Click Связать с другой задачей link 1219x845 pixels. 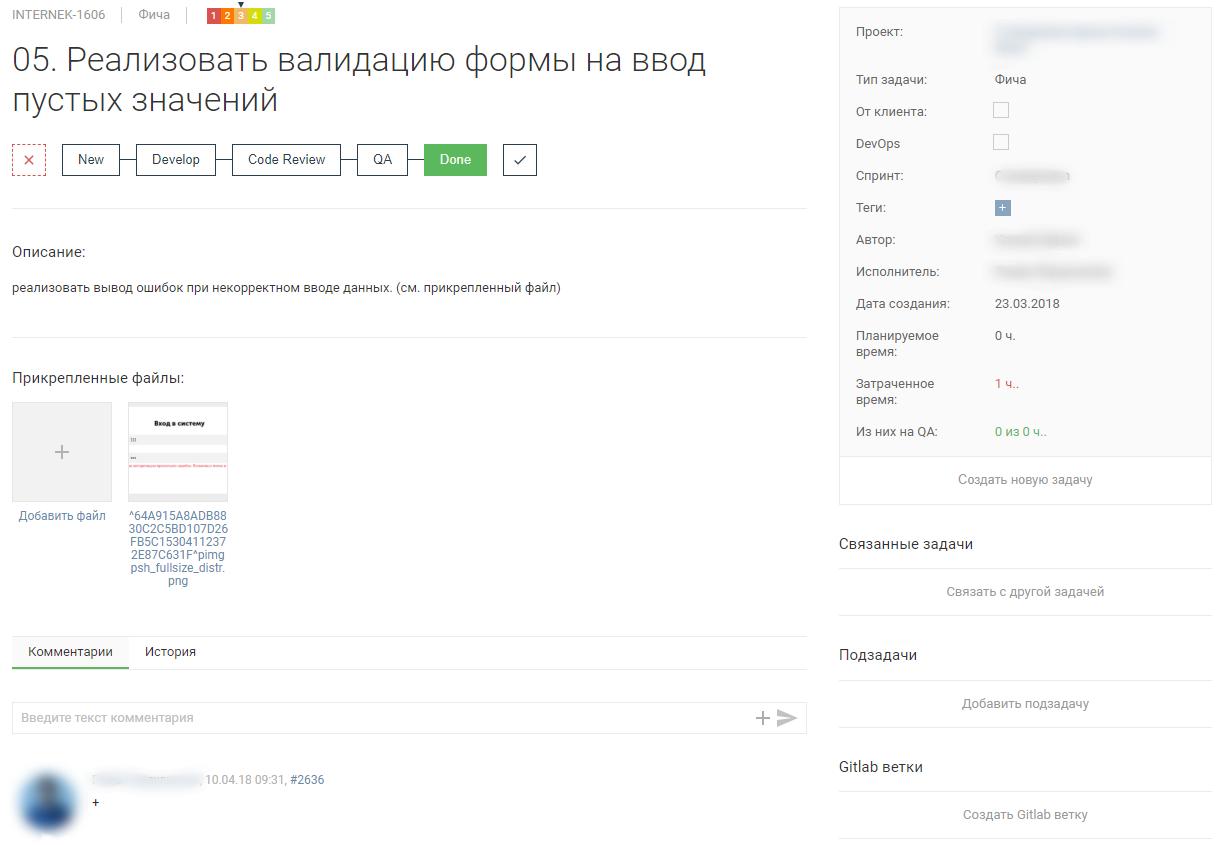(1024, 591)
